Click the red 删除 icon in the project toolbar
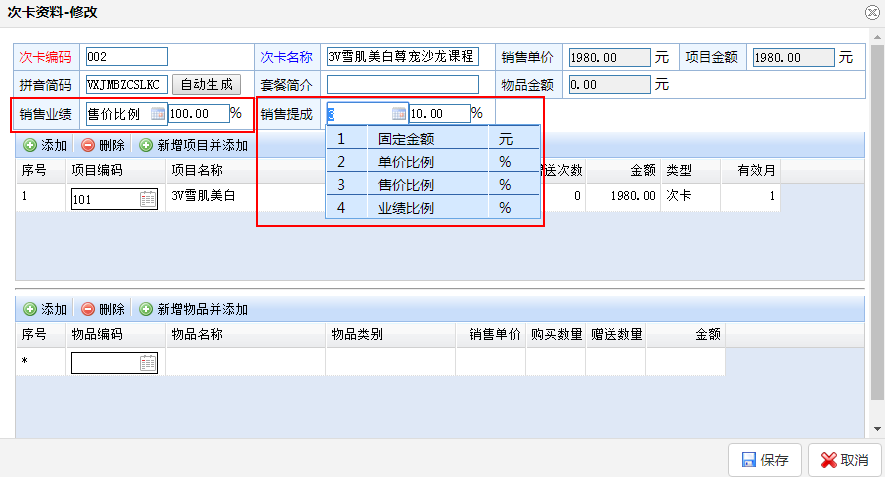The image size is (885, 477). click(88, 146)
